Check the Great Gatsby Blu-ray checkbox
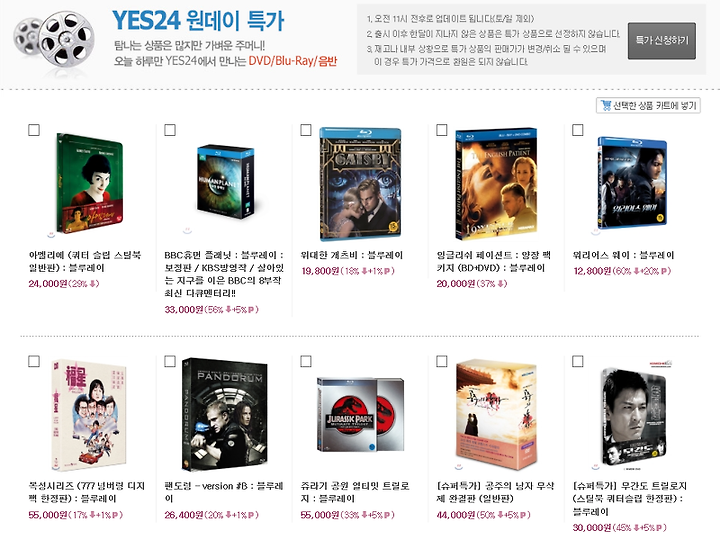The image size is (720, 540). (x=306, y=130)
